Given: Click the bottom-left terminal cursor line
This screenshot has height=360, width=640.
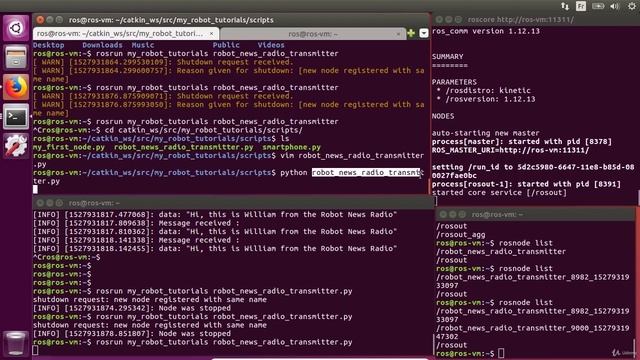Looking at the screenshot, I should [36, 351].
